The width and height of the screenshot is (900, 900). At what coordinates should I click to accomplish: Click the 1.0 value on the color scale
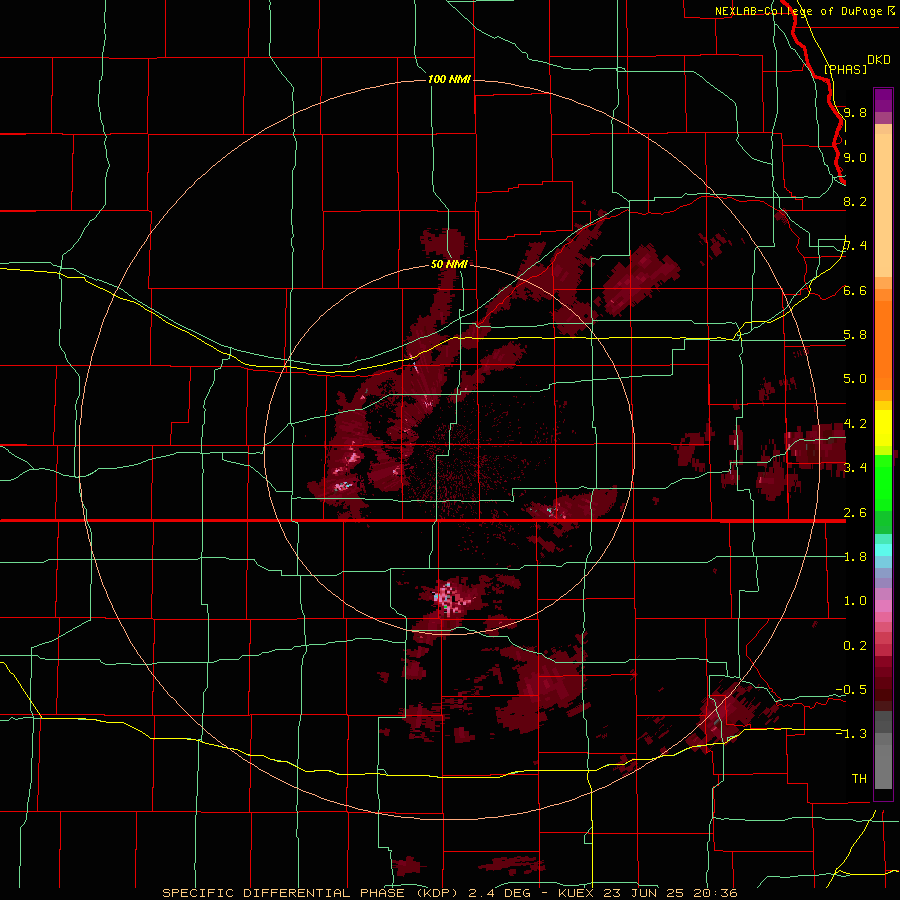(855, 601)
